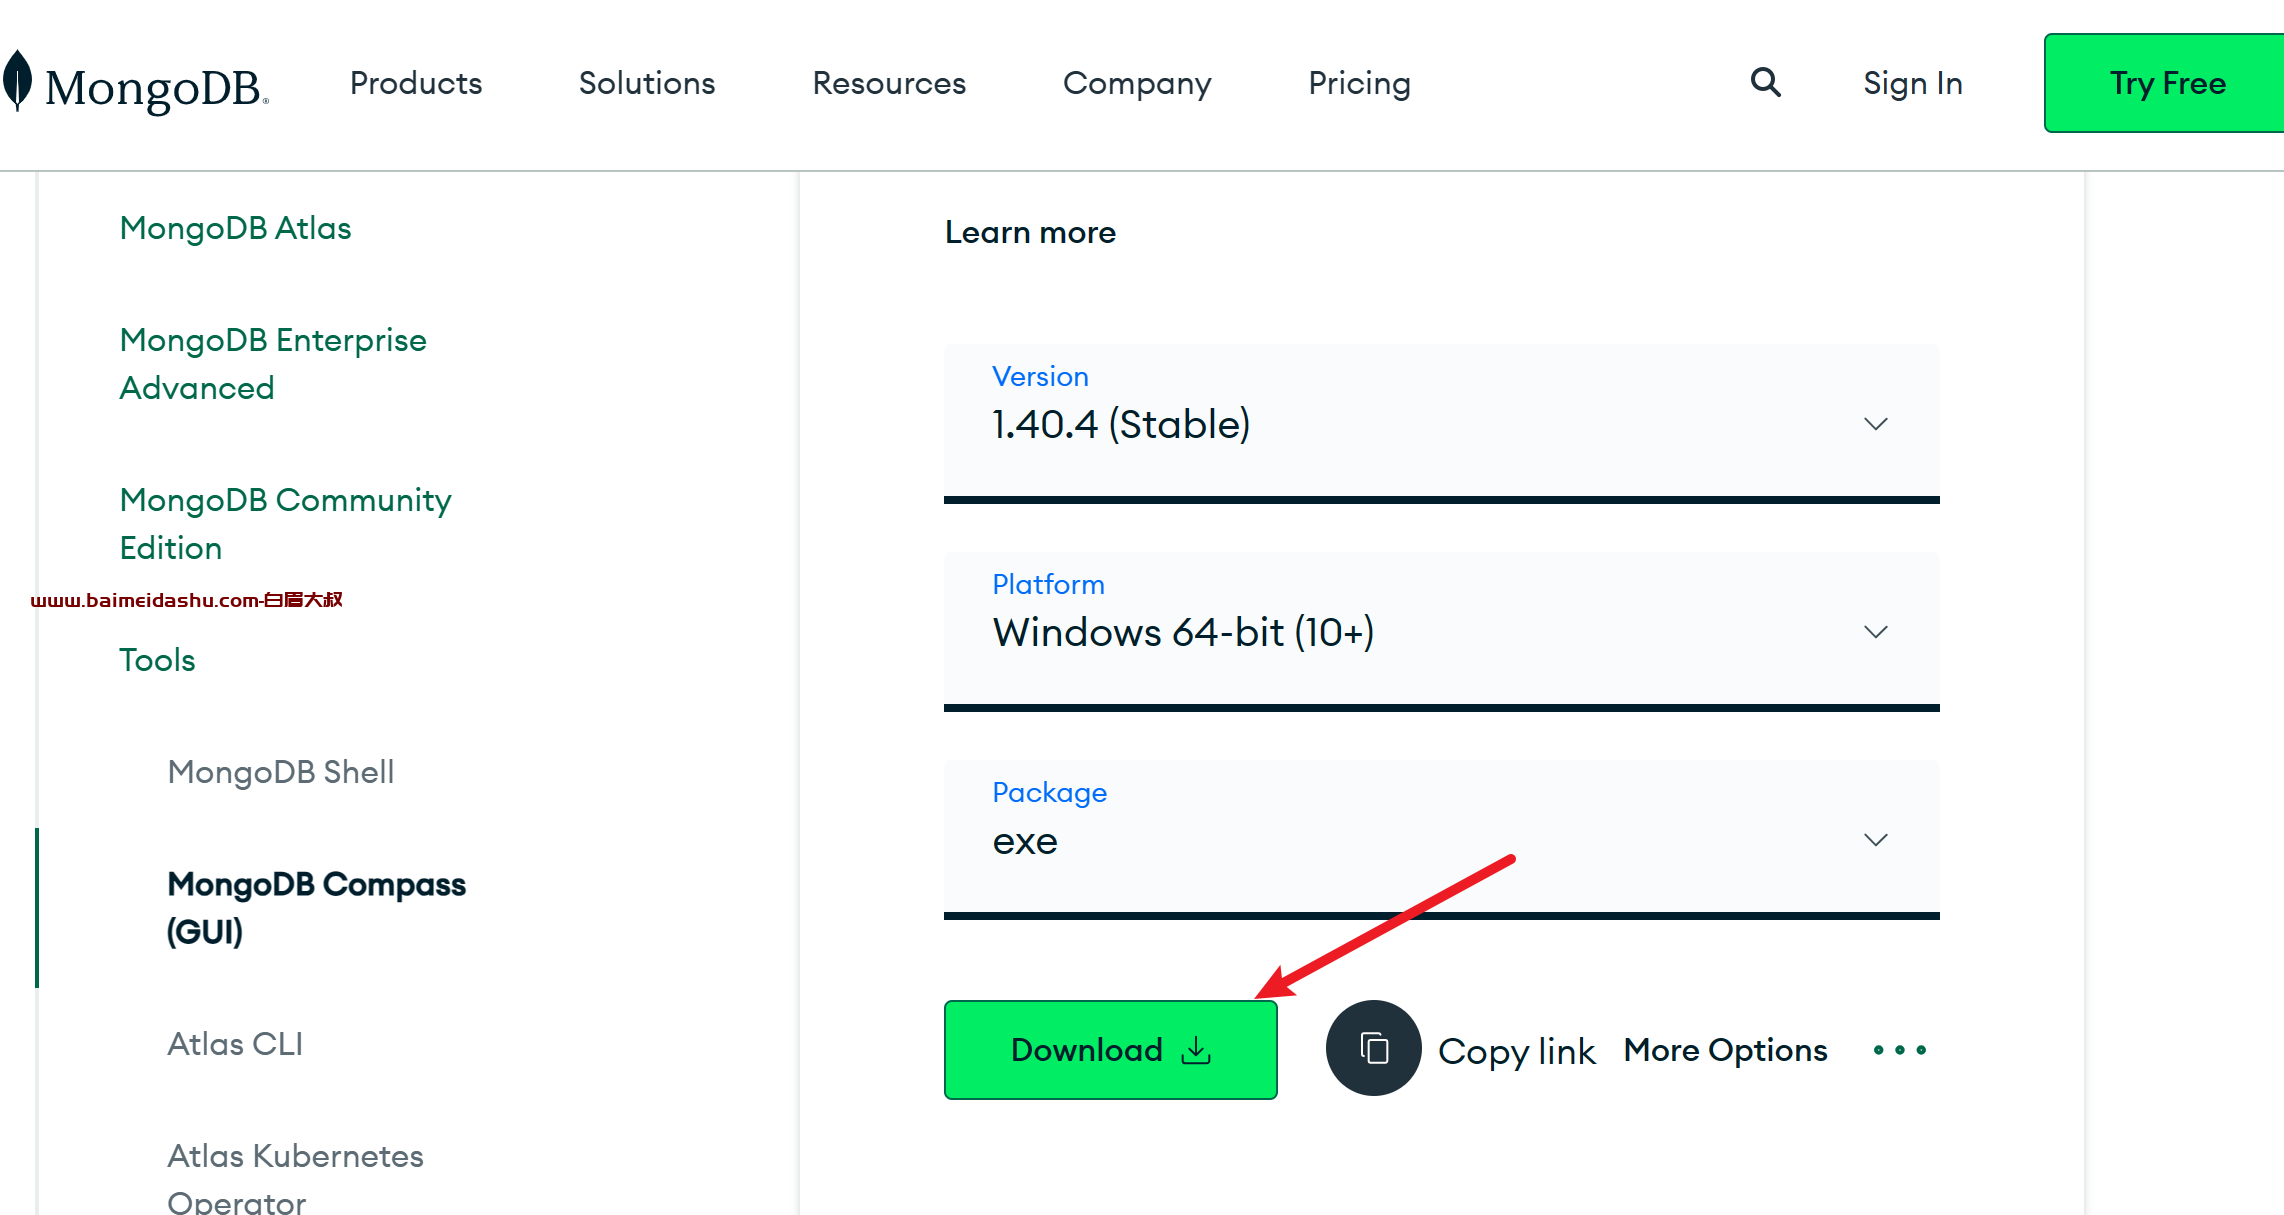
Task: Click the Copy link label
Action: 1516,1051
